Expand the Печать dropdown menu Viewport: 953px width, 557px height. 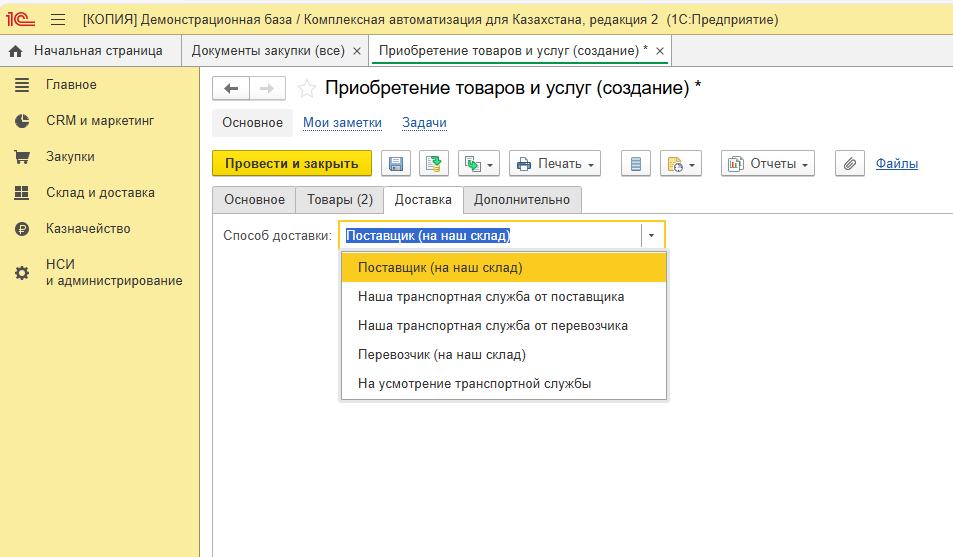pyautogui.click(x=555, y=164)
